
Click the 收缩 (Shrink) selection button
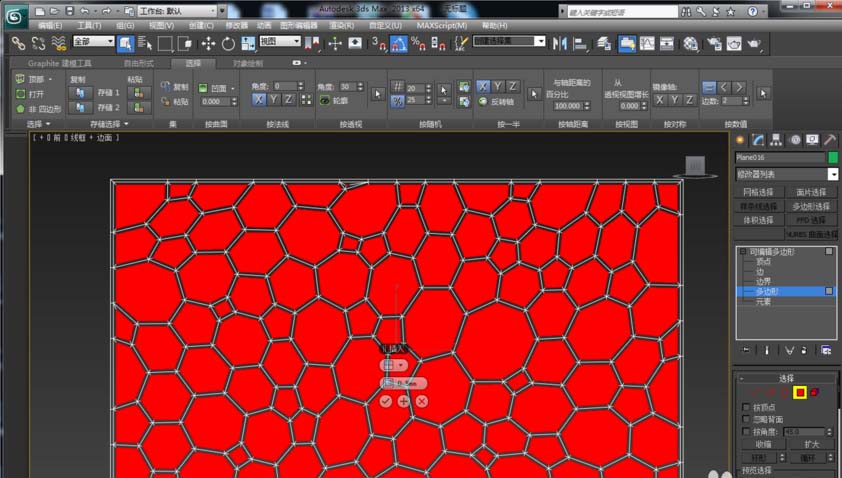click(x=764, y=444)
